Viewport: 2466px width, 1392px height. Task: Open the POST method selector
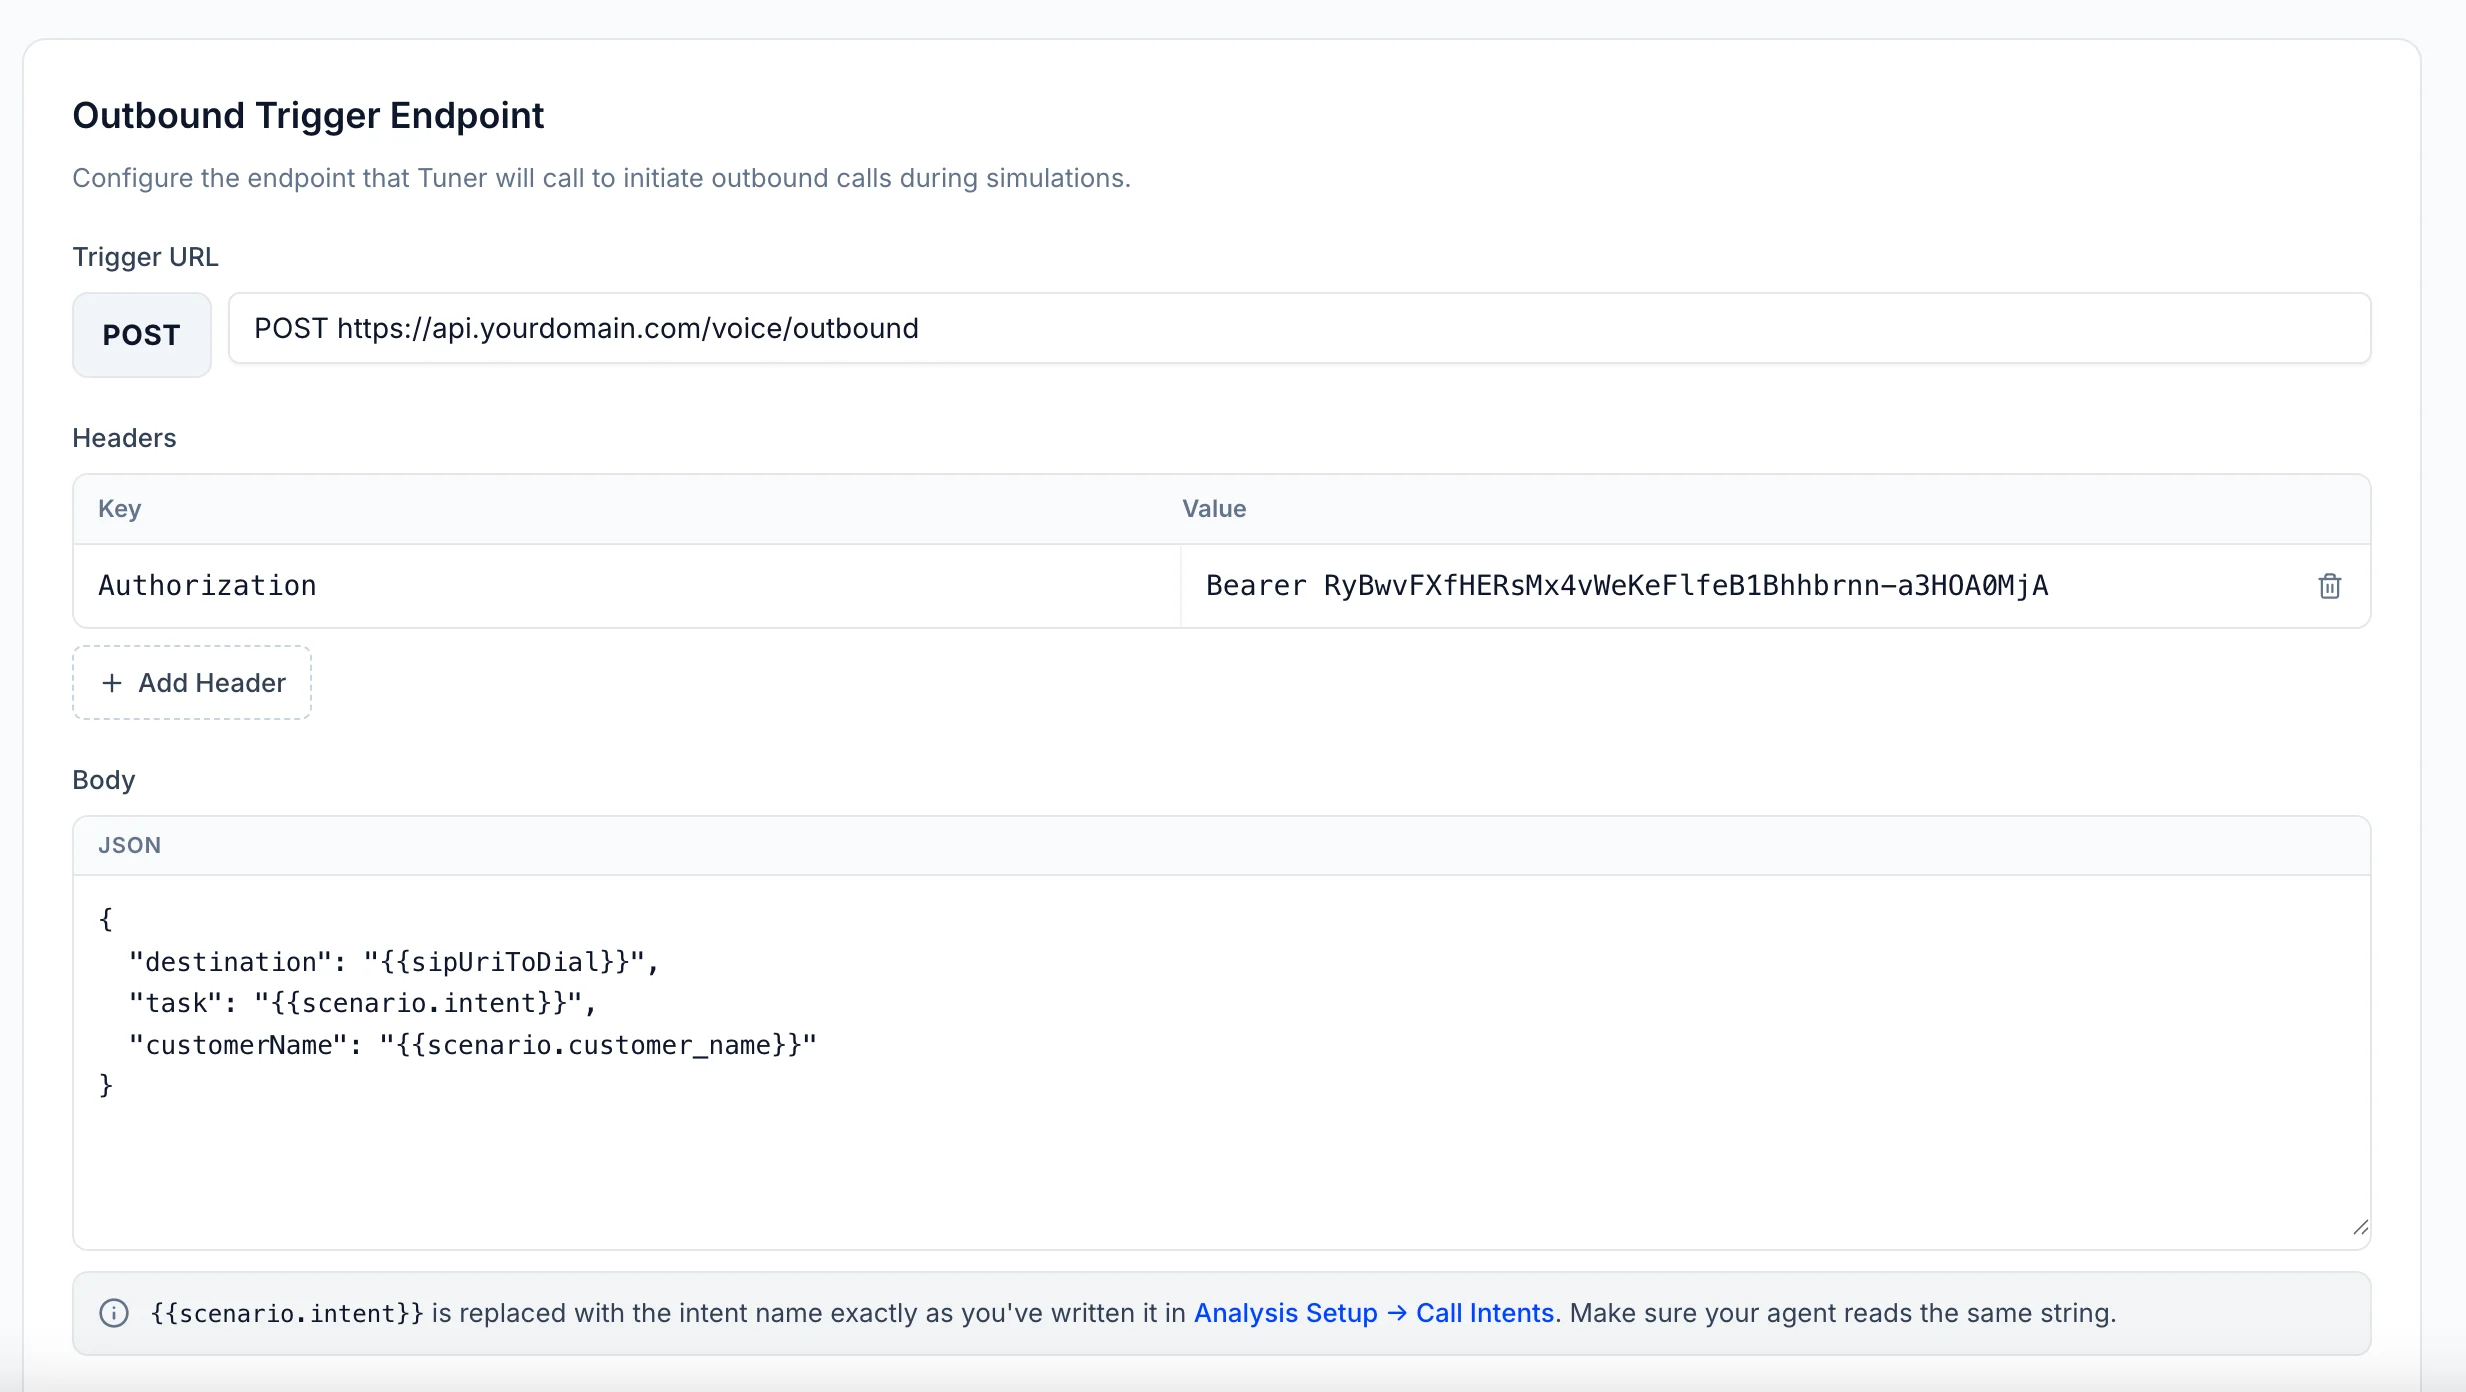tap(141, 335)
